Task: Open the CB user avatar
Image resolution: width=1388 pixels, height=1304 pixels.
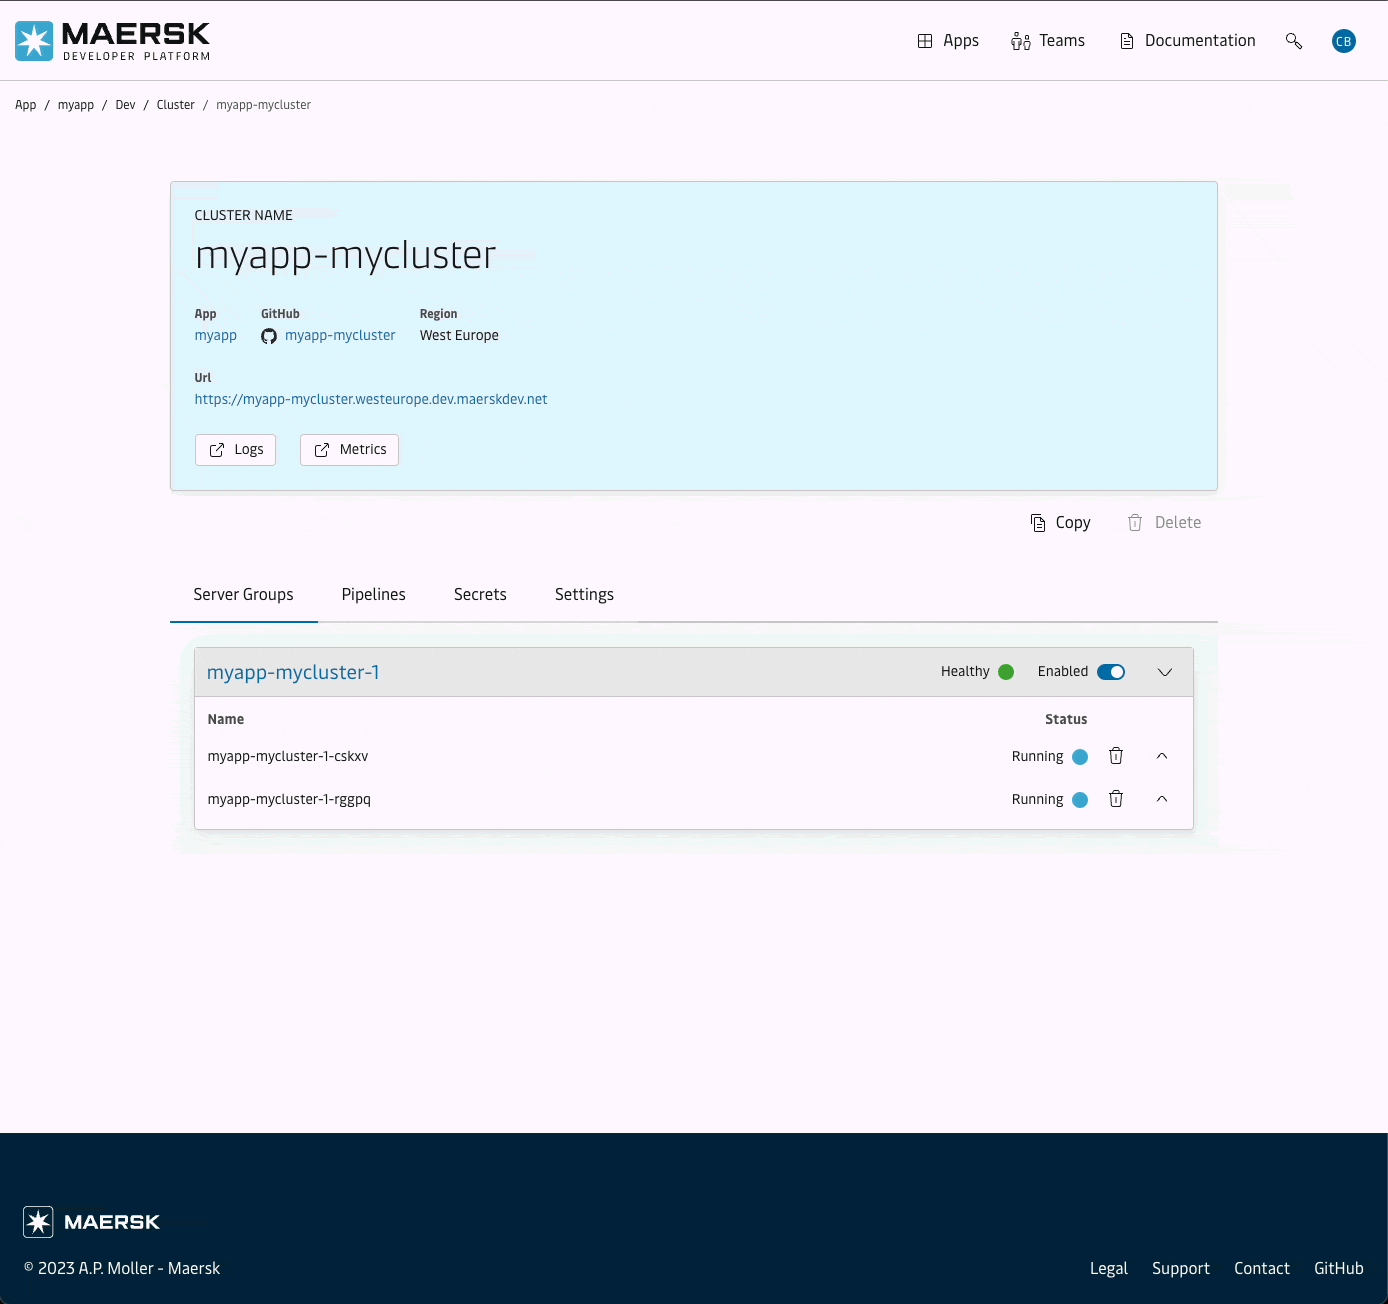Action: point(1344,41)
